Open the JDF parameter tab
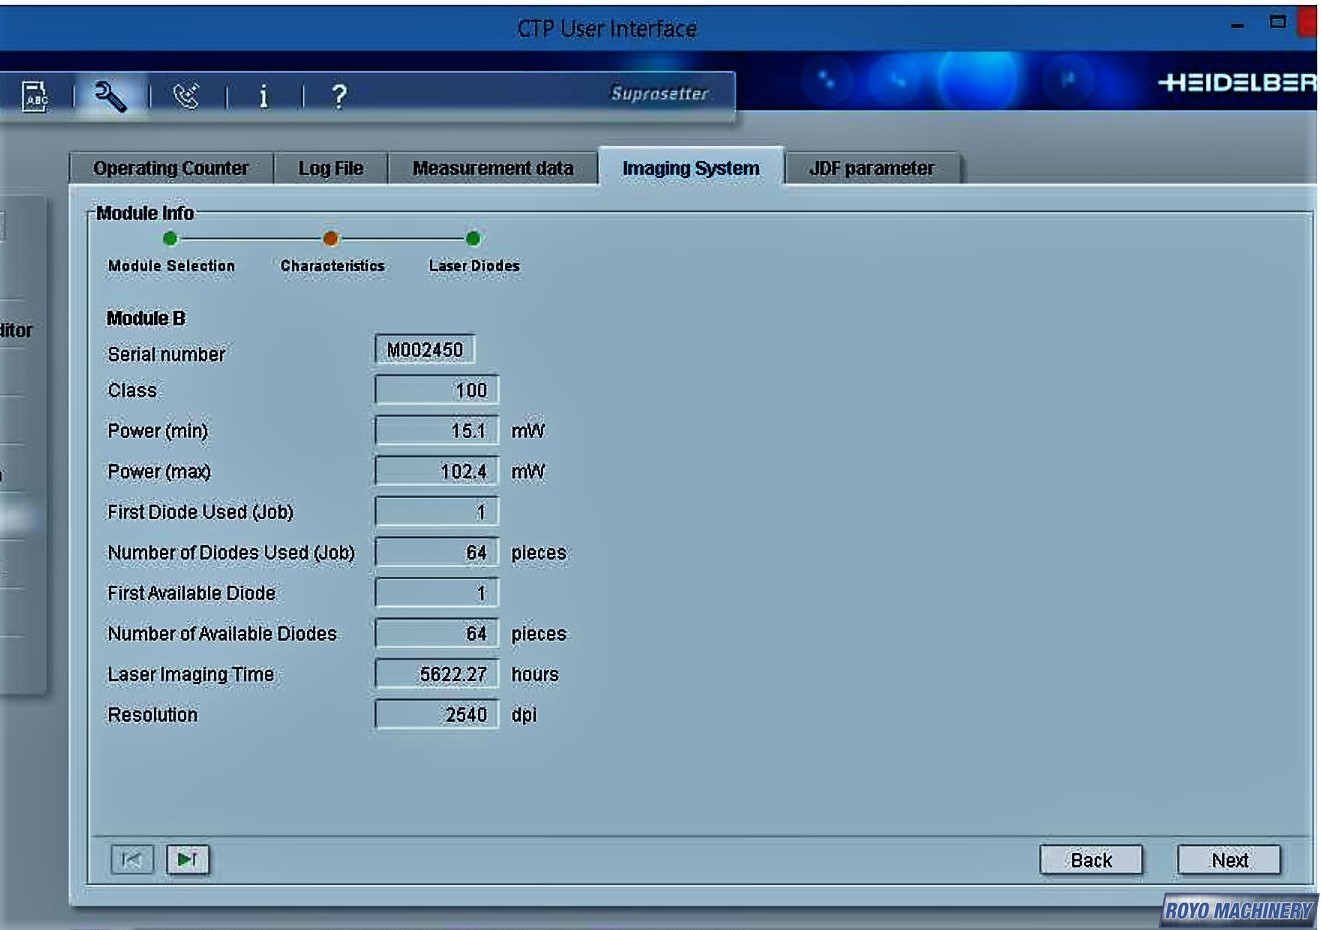Image resolution: width=1322 pixels, height=930 pixels. 871,168
